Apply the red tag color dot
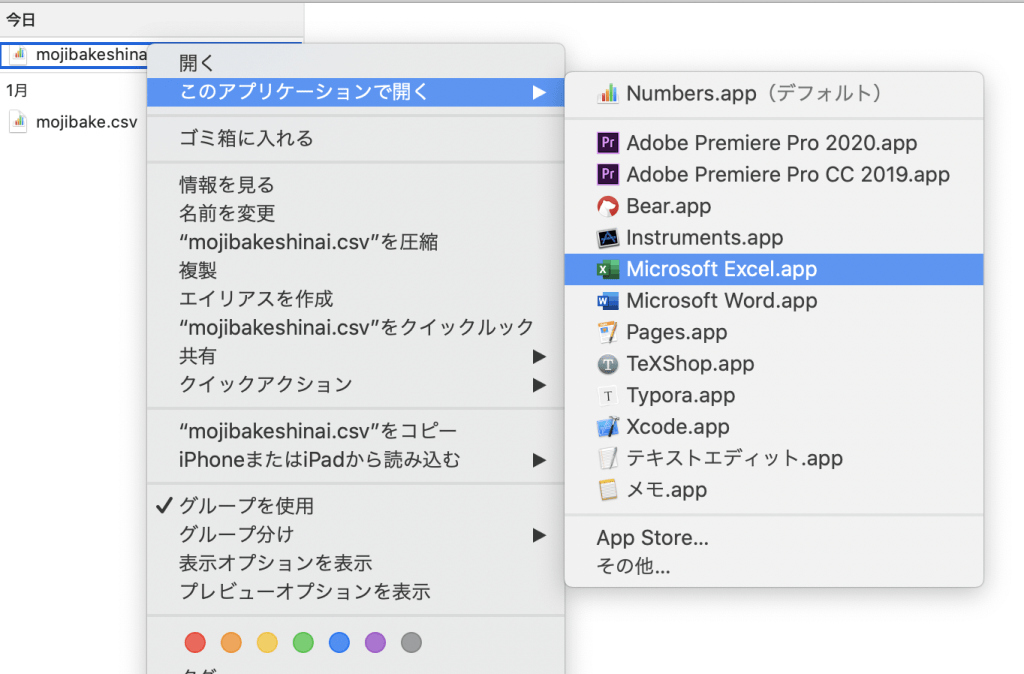This screenshot has width=1024, height=674. 195,642
